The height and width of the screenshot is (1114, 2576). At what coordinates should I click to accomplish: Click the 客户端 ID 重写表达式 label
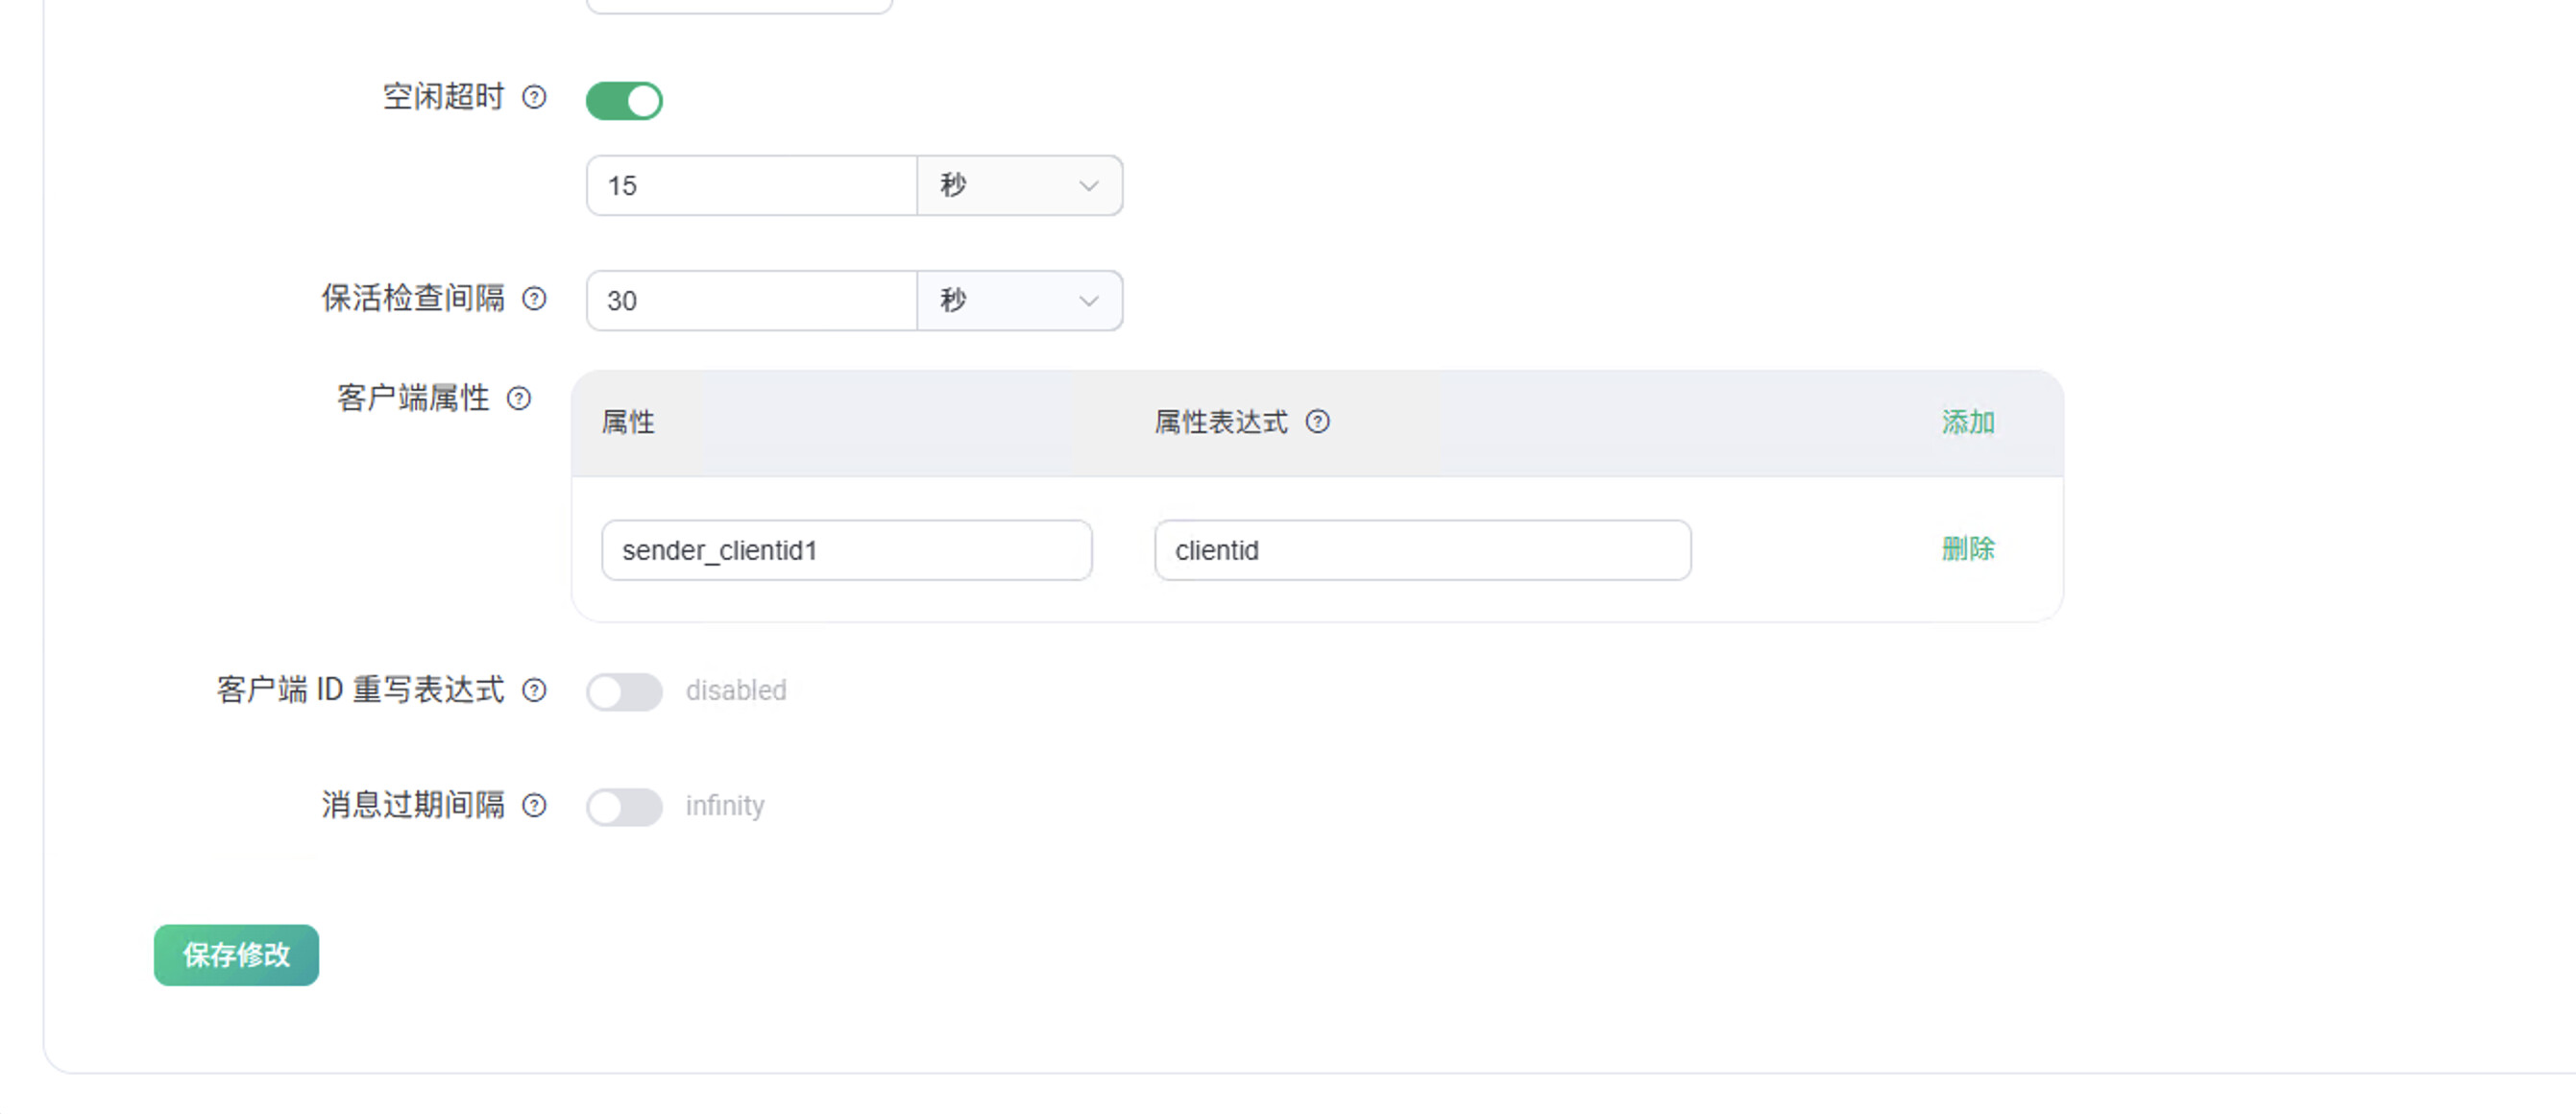pyautogui.click(x=361, y=690)
